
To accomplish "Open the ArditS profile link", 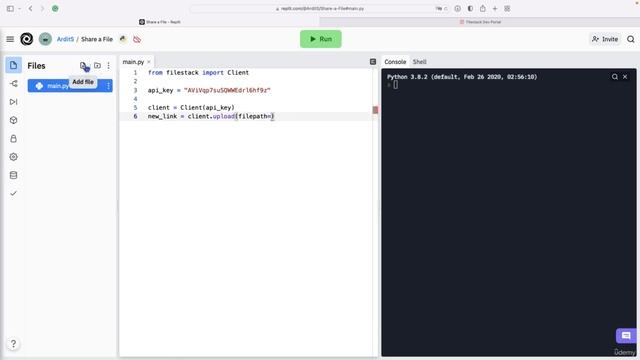I will 65,39.
